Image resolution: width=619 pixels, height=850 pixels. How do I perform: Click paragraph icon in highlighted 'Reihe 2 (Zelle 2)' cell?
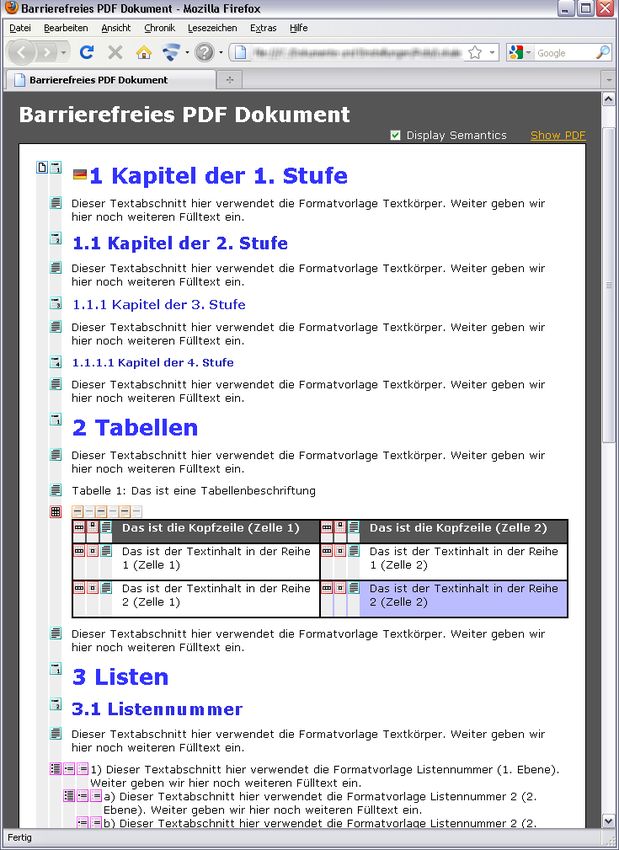354,588
